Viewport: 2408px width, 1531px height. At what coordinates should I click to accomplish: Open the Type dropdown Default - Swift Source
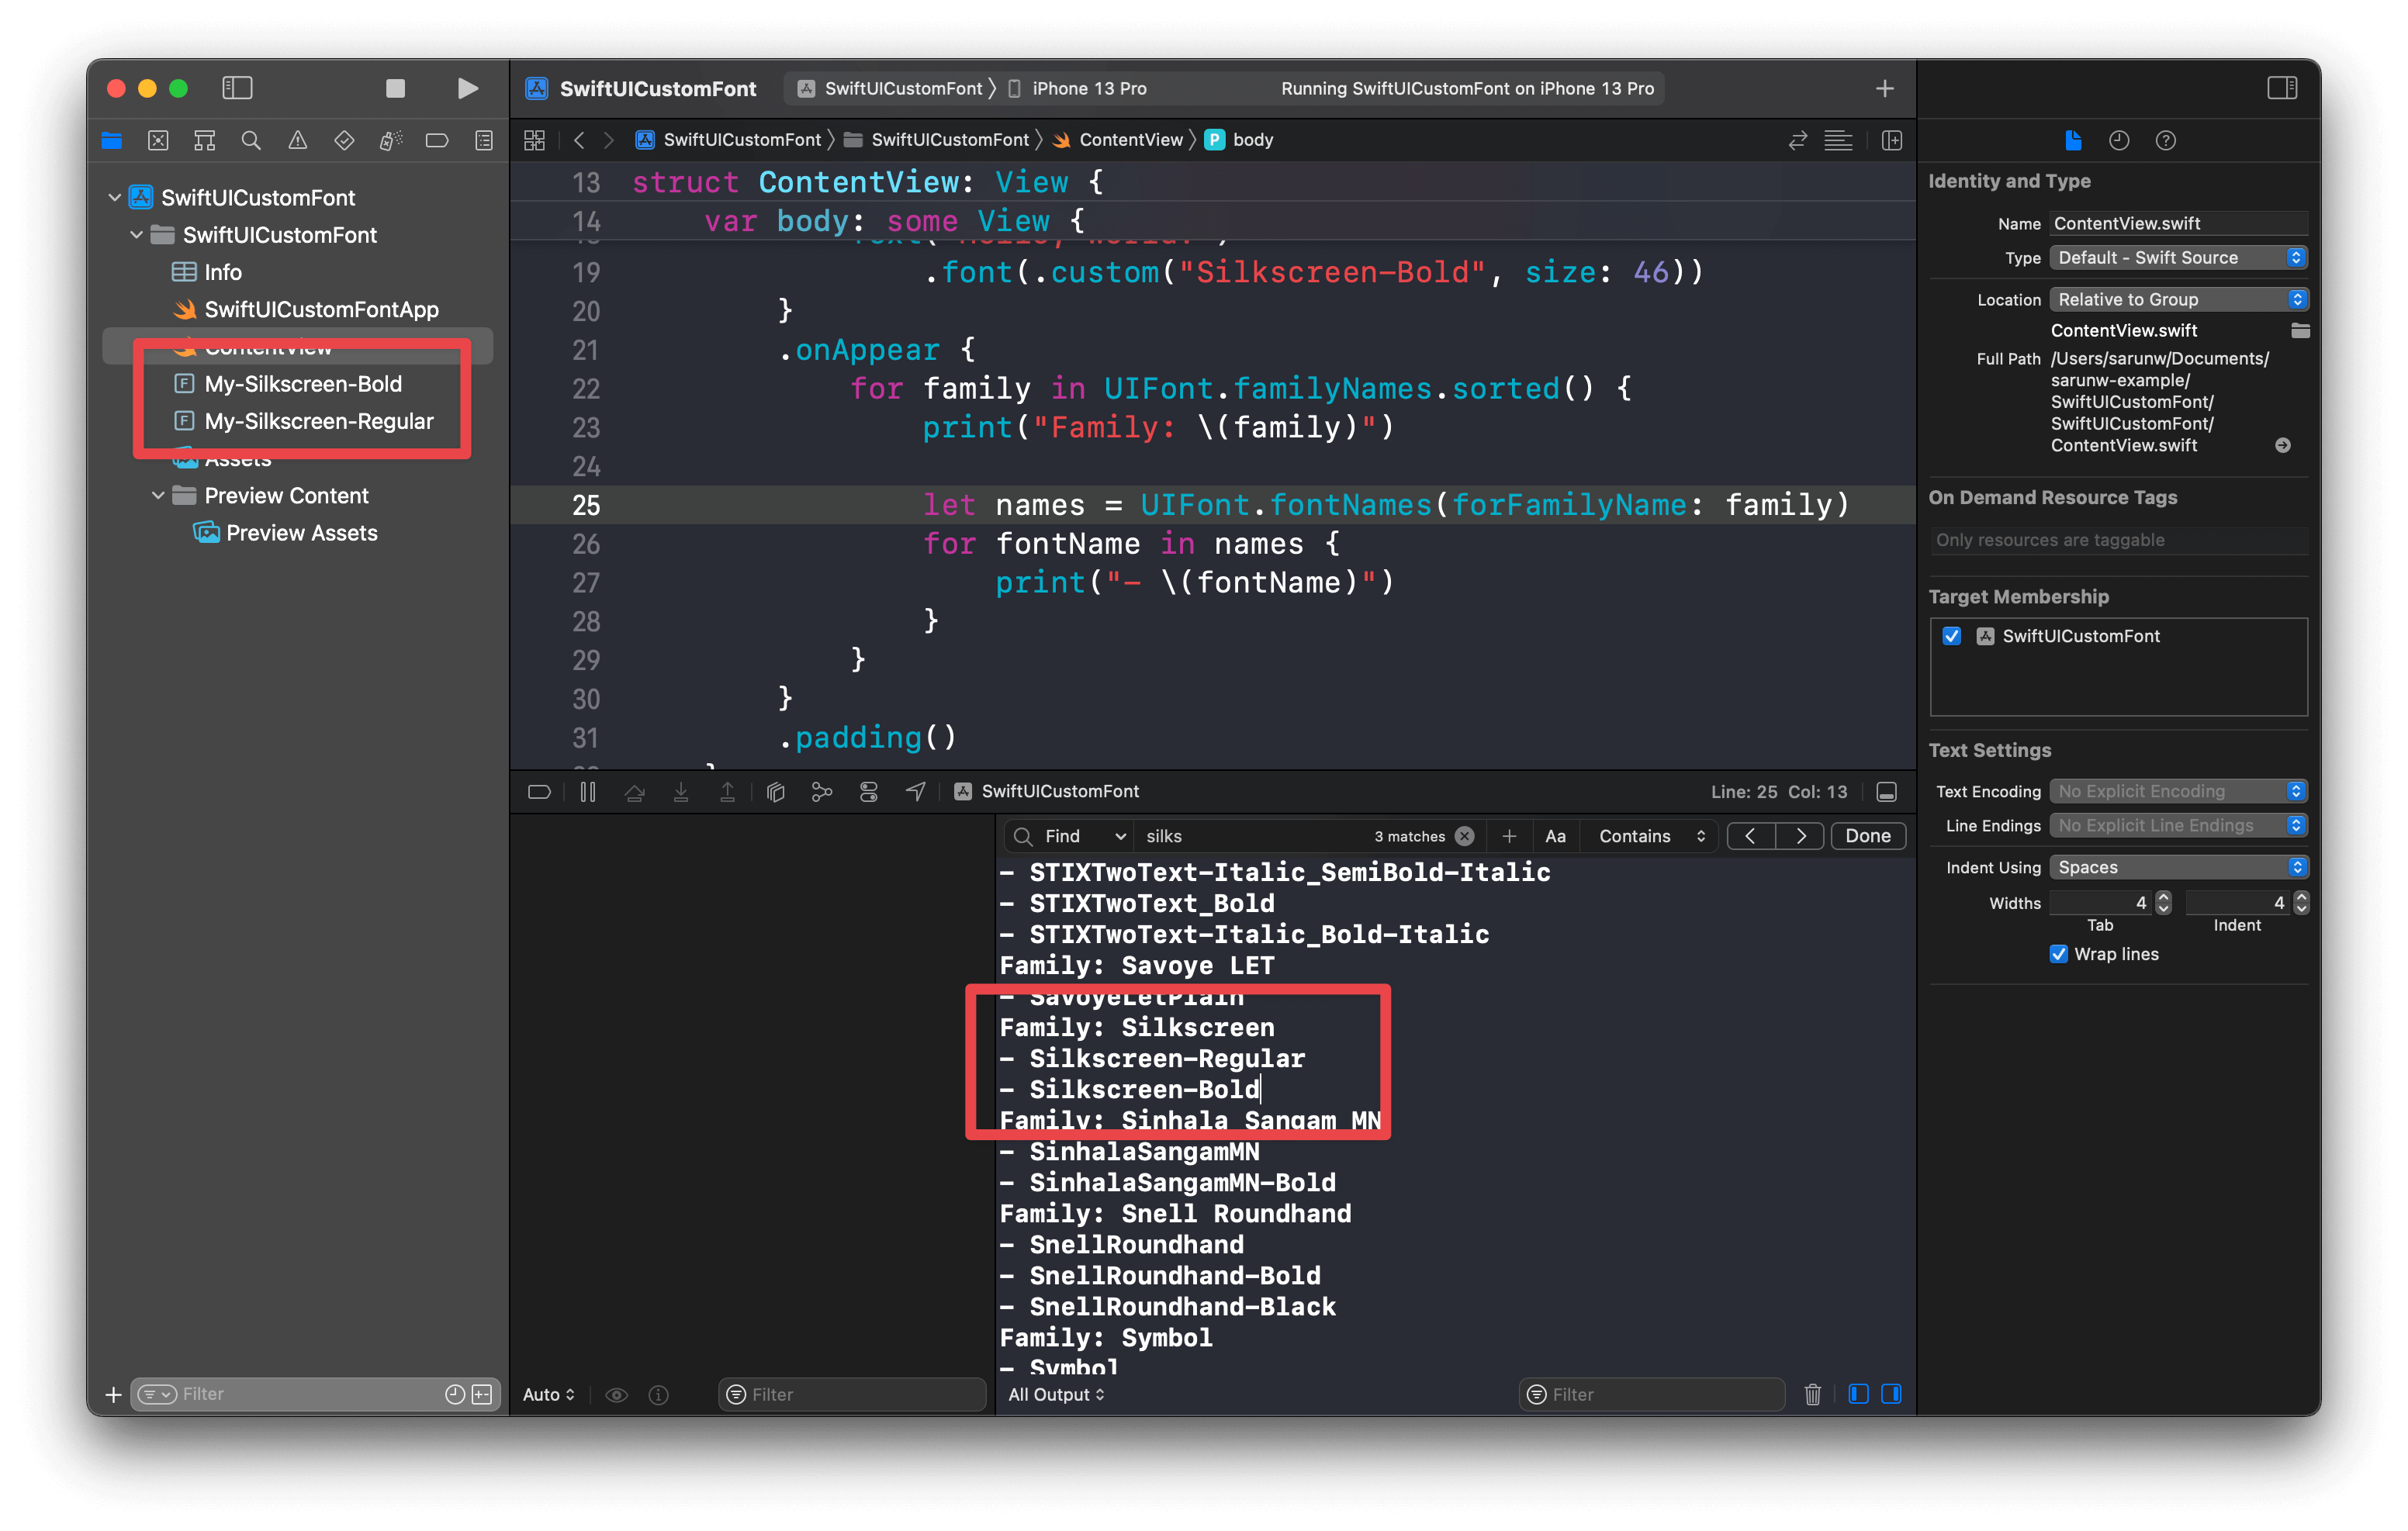[x=2179, y=258]
